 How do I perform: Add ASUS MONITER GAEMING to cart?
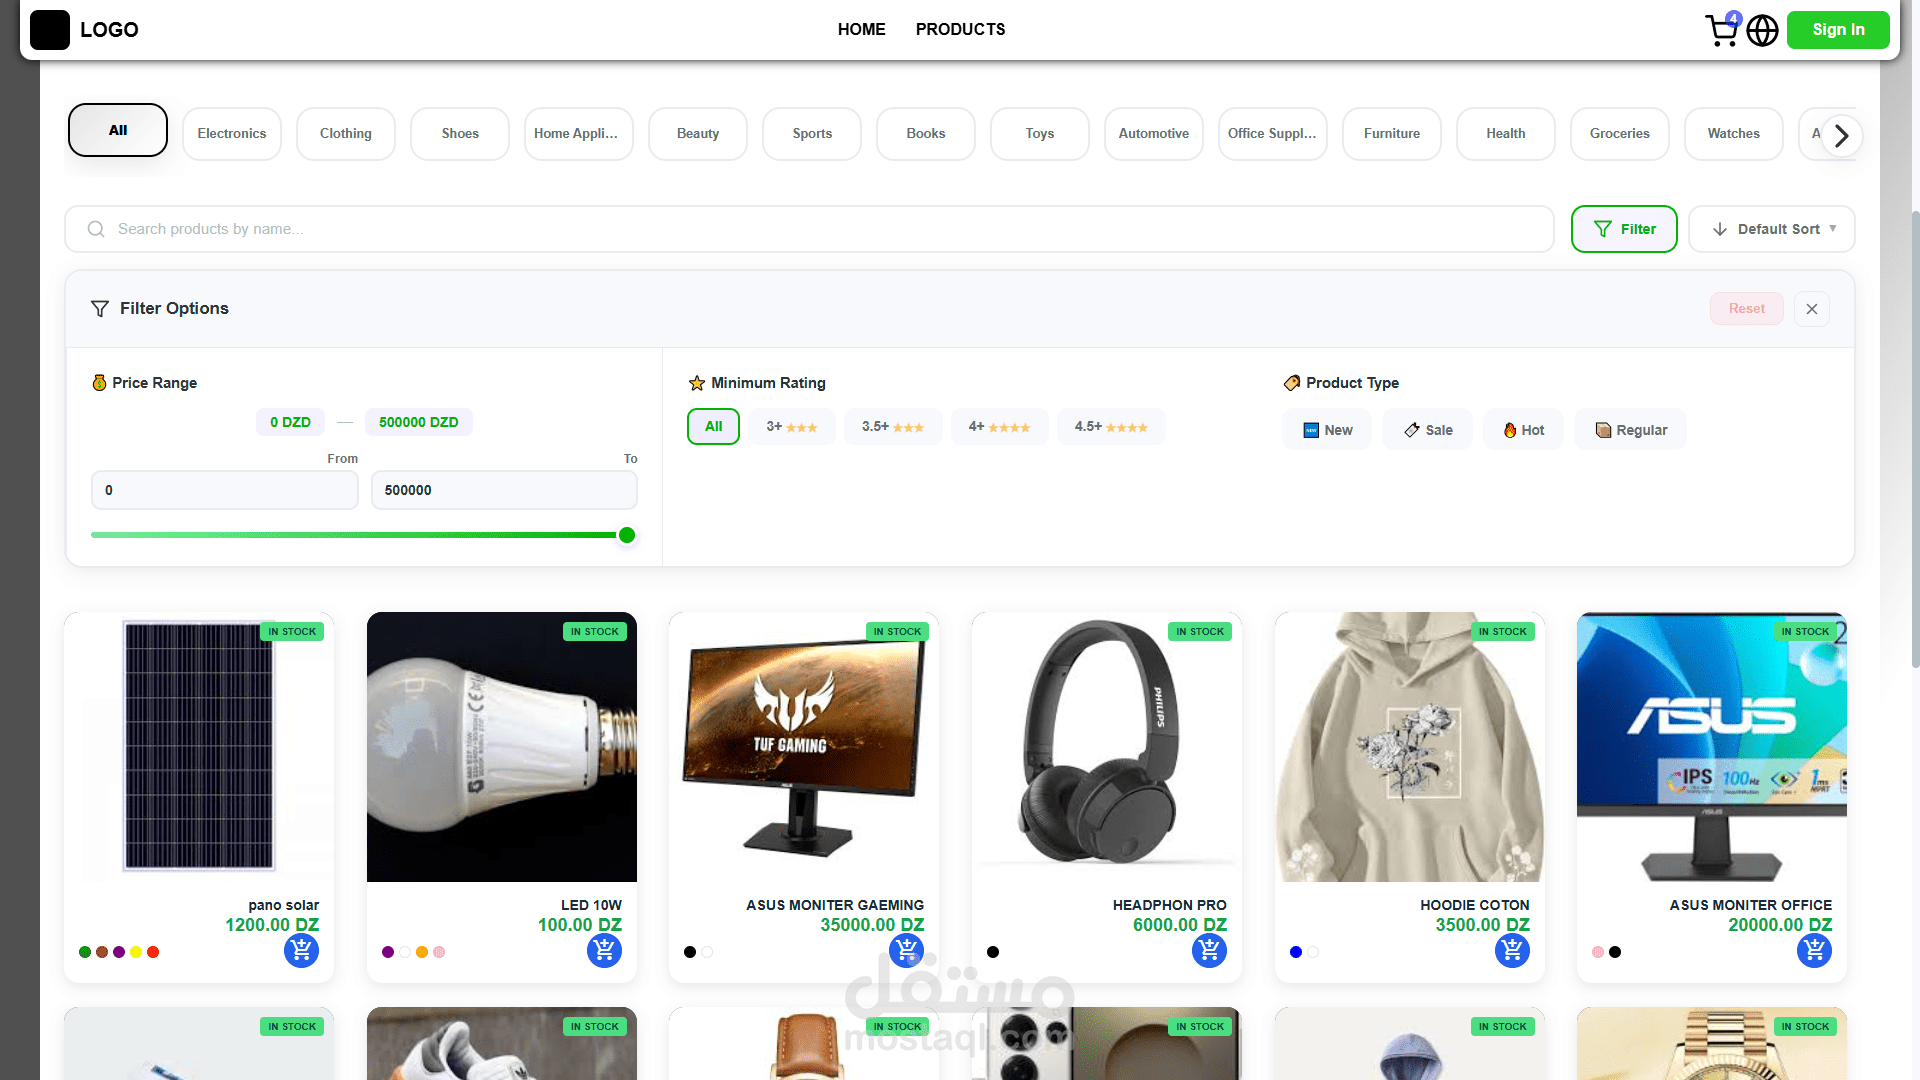click(907, 950)
